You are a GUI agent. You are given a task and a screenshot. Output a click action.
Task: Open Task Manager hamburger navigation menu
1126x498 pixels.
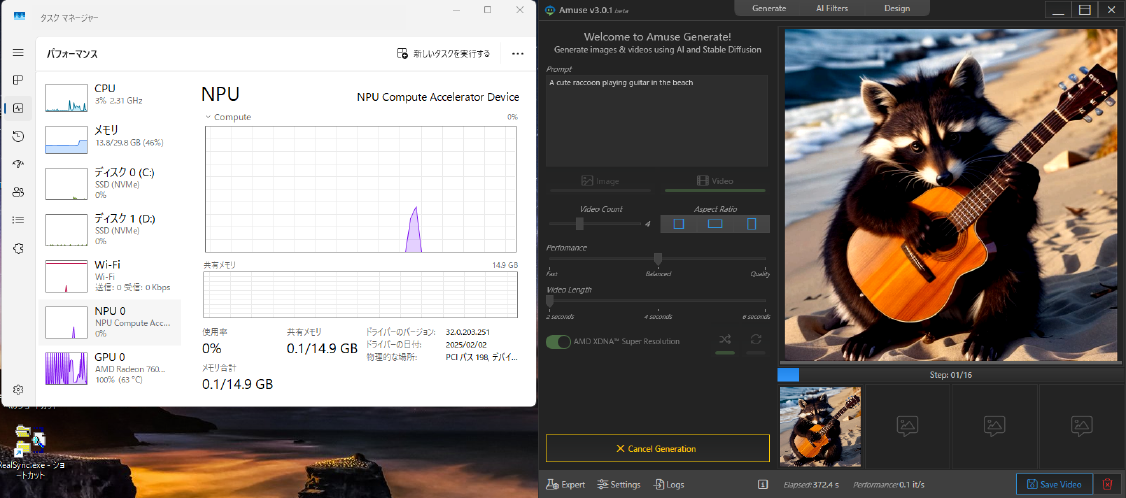18,52
